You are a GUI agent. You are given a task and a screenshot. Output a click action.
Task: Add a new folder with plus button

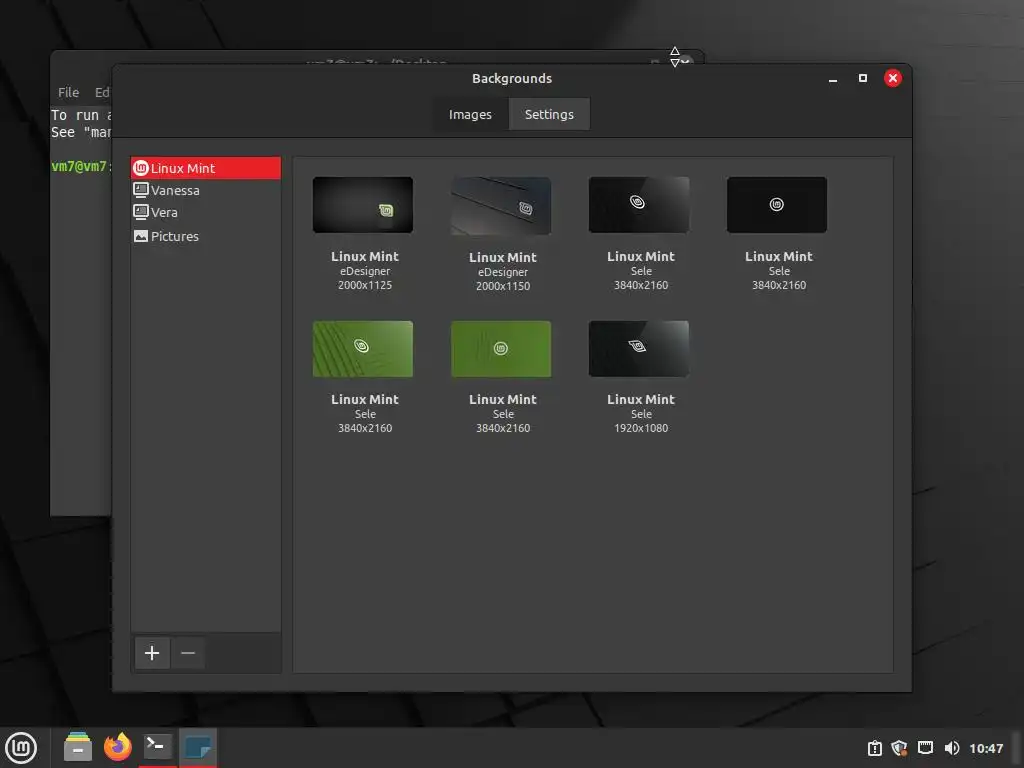[152, 652]
